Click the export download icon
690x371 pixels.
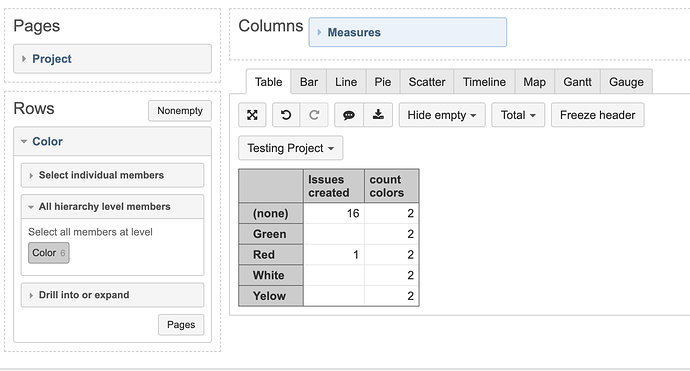378,115
